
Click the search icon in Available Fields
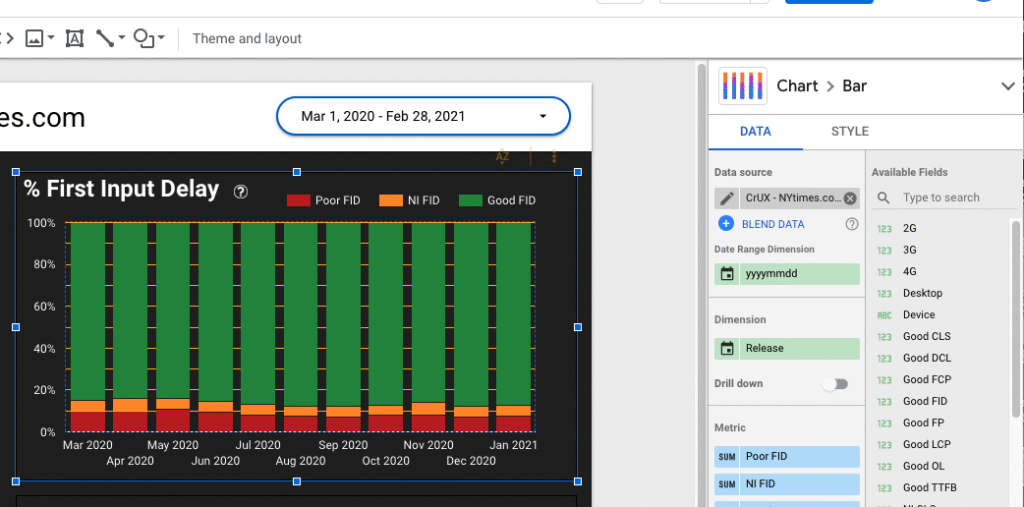884,197
